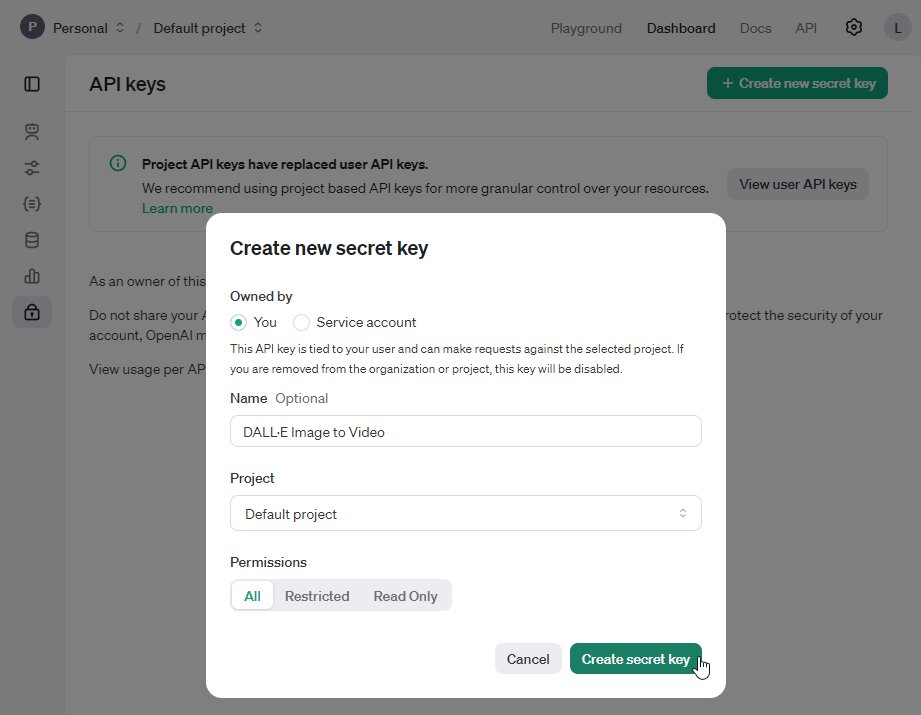Click the Create secret key button
The height and width of the screenshot is (715, 921).
636,658
